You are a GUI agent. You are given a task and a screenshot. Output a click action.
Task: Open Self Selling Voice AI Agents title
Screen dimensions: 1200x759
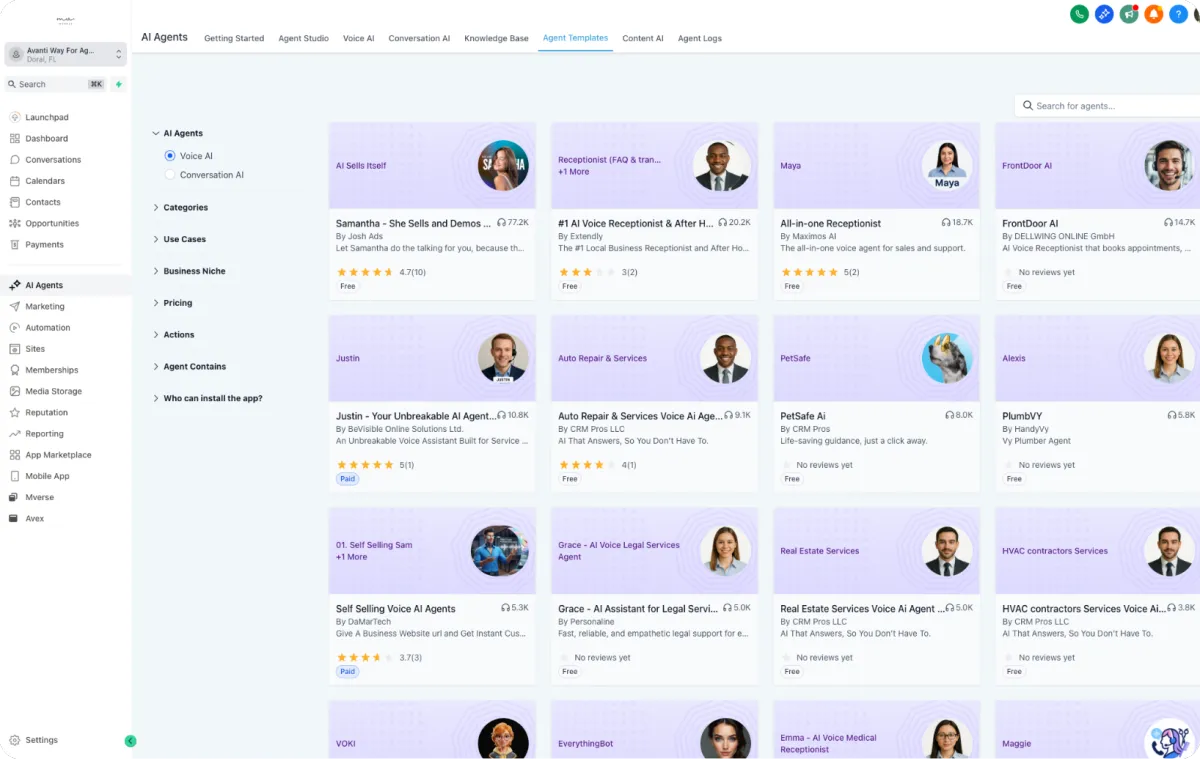[395, 608]
